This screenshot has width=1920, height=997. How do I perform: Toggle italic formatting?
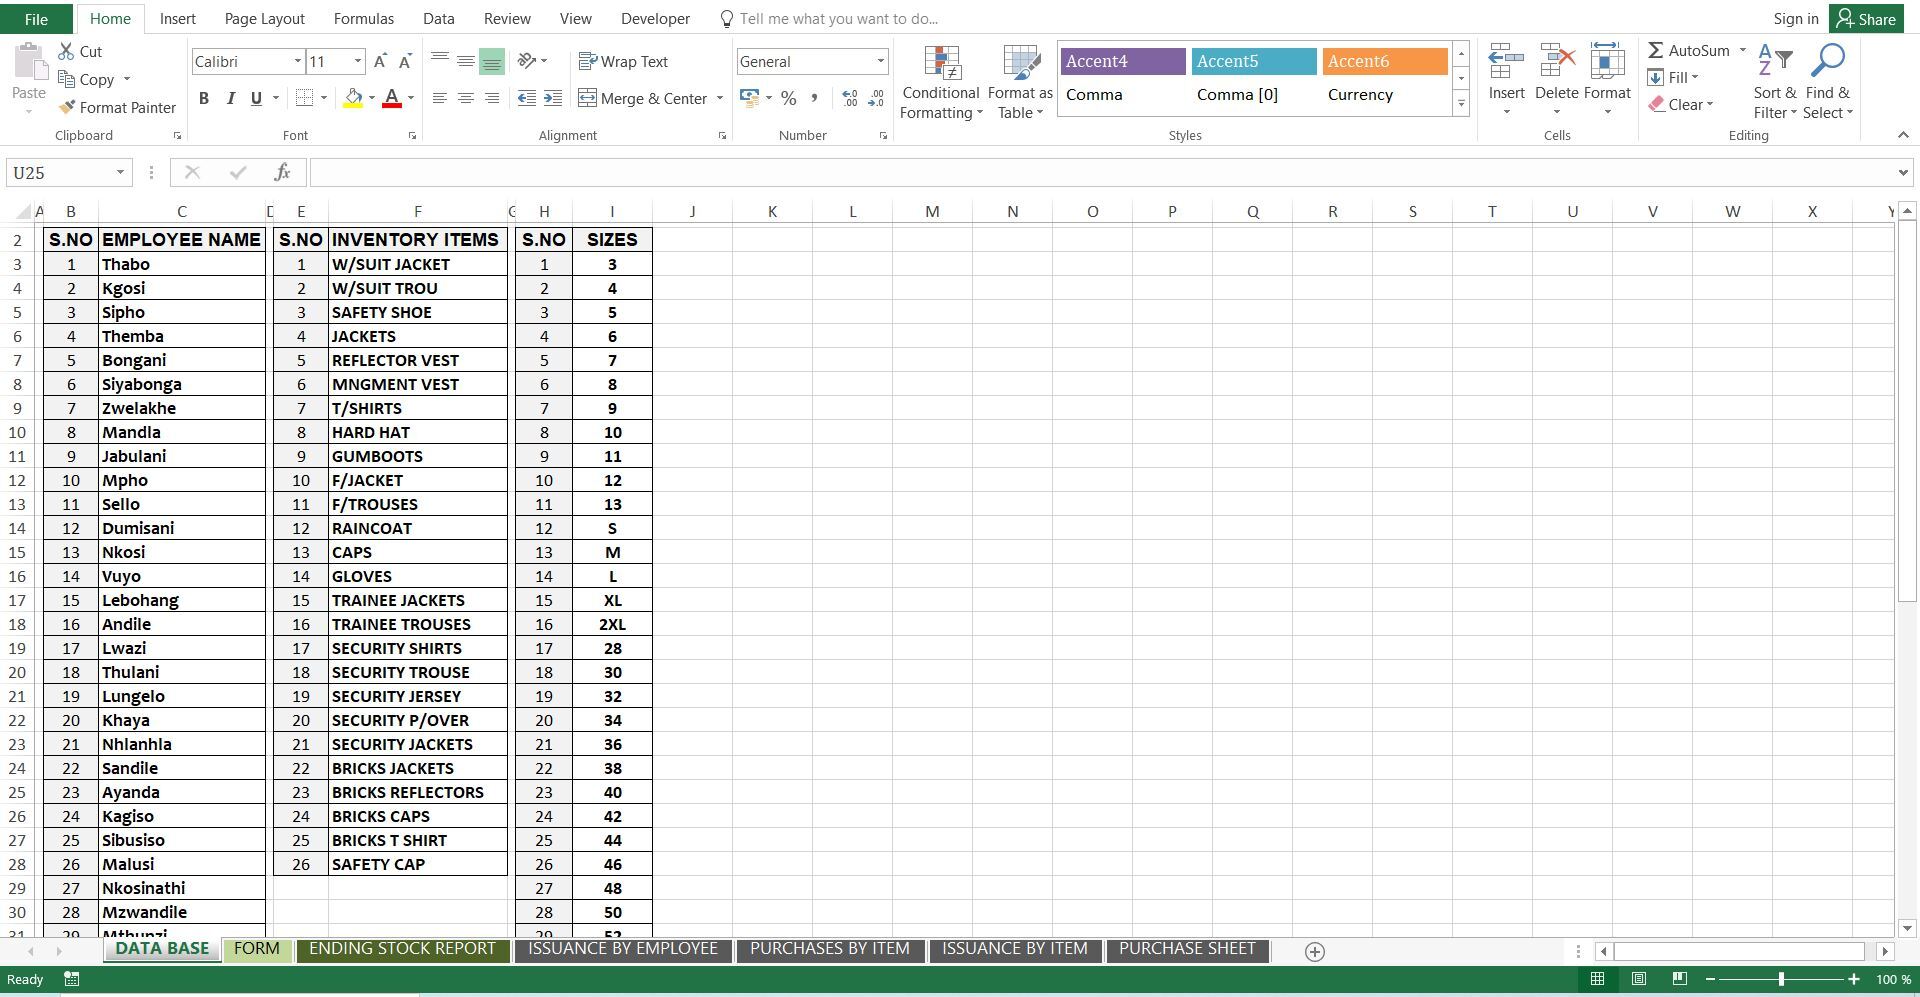pyautogui.click(x=231, y=98)
